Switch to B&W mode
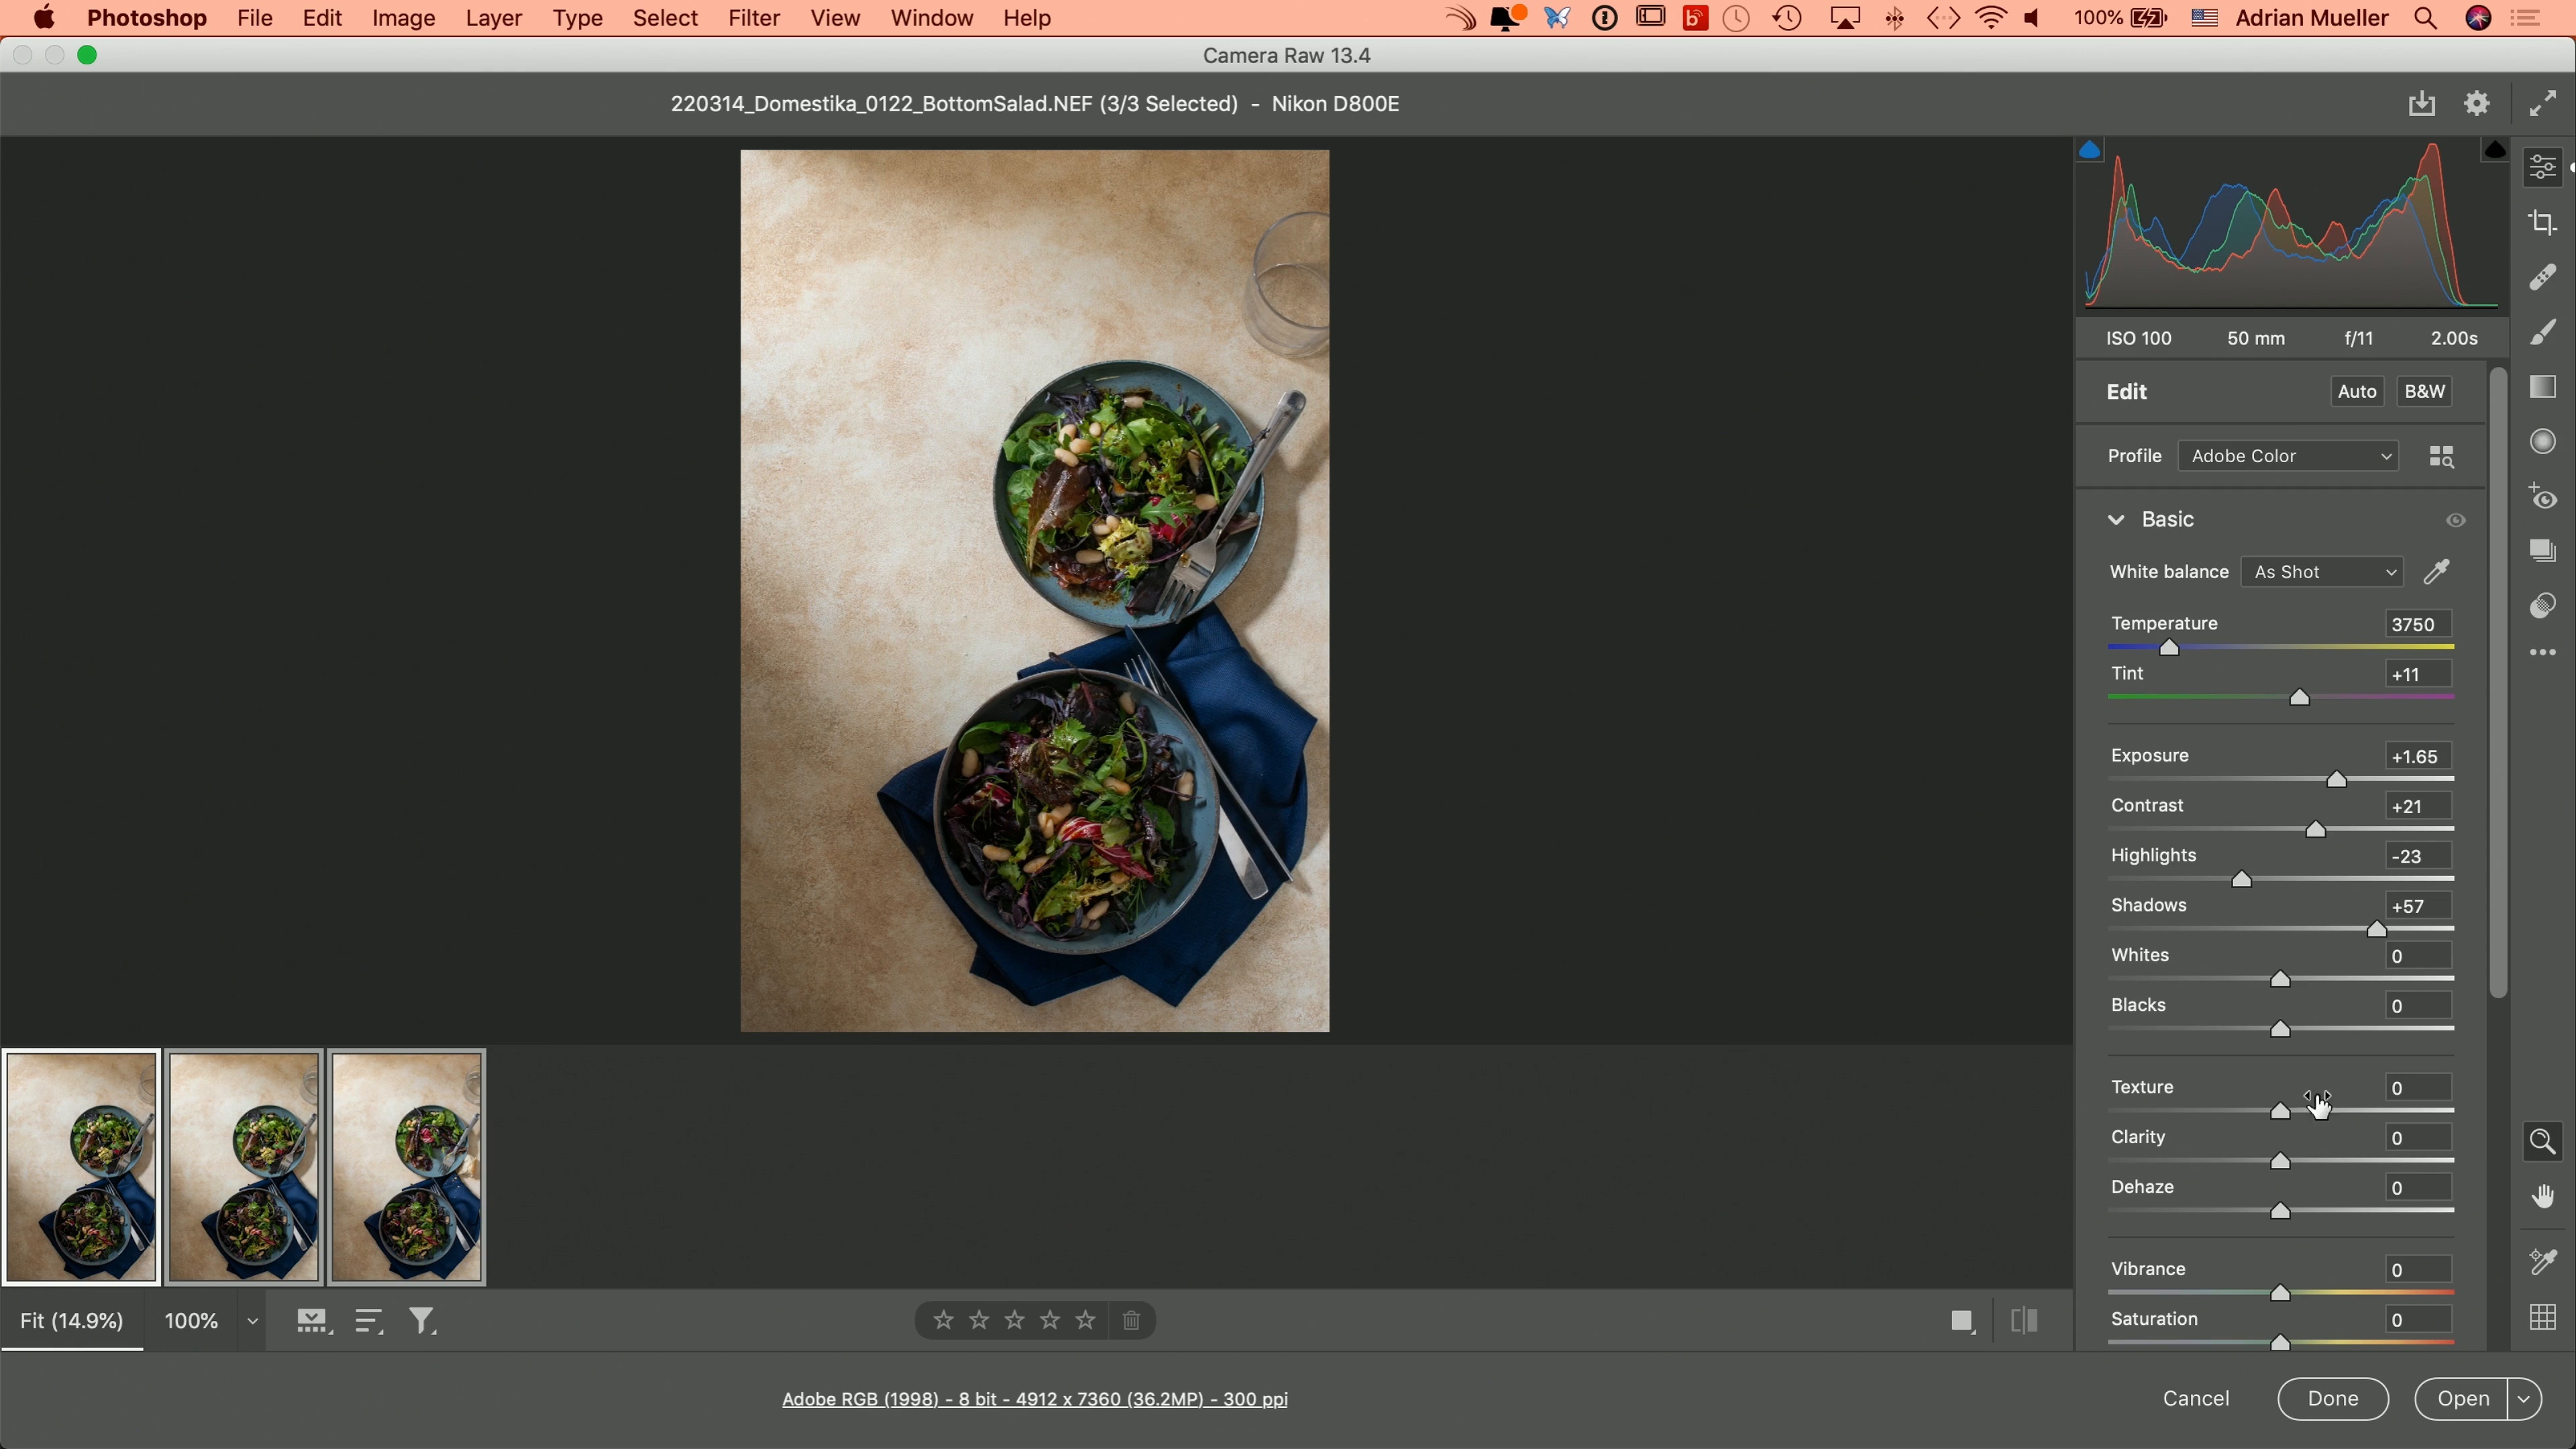2576x1449 pixels. [x=2424, y=392]
